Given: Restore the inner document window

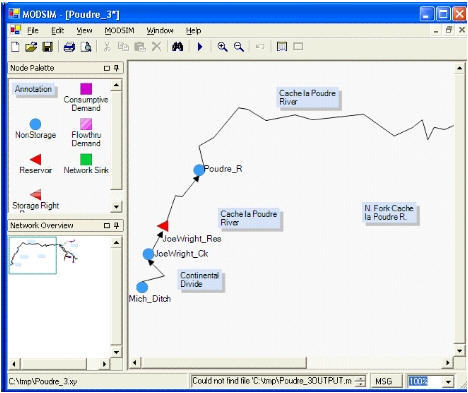Looking at the screenshot, I should (x=449, y=30).
